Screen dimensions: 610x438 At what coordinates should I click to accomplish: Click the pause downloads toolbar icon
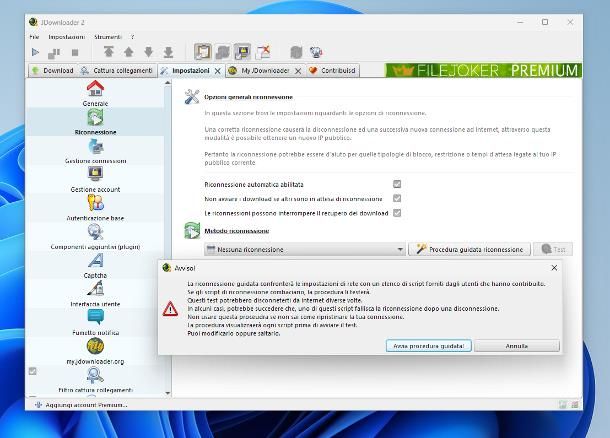54,53
